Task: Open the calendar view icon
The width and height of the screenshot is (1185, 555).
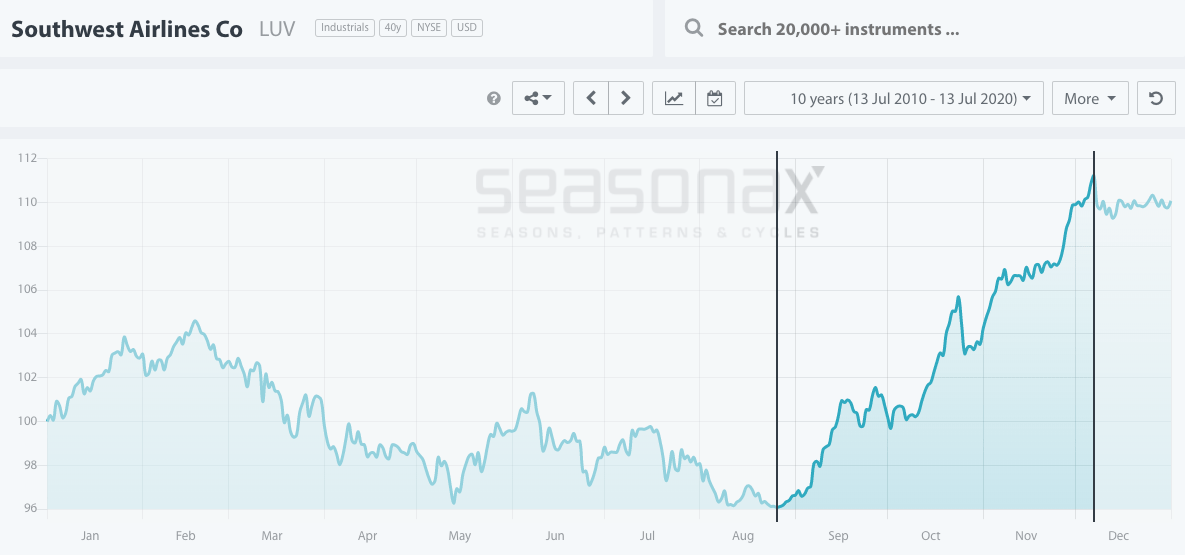Action: pos(714,98)
